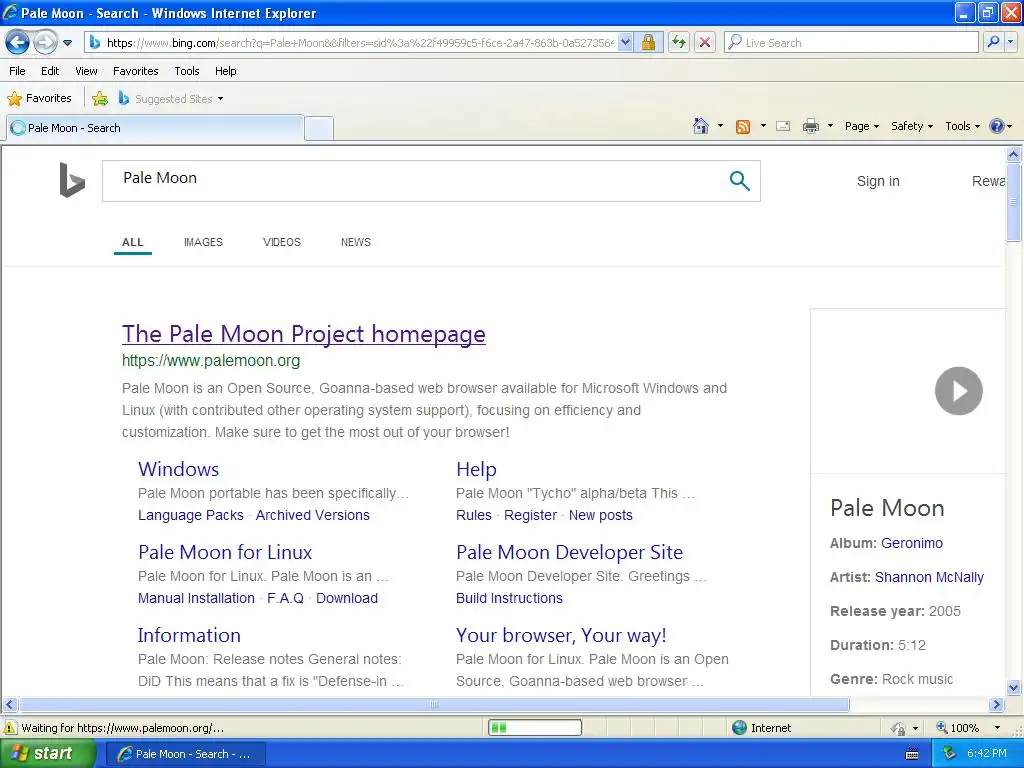Click the horizontal scrollbar right arrow
This screenshot has width=1024, height=768.
click(x=996, y=705)
